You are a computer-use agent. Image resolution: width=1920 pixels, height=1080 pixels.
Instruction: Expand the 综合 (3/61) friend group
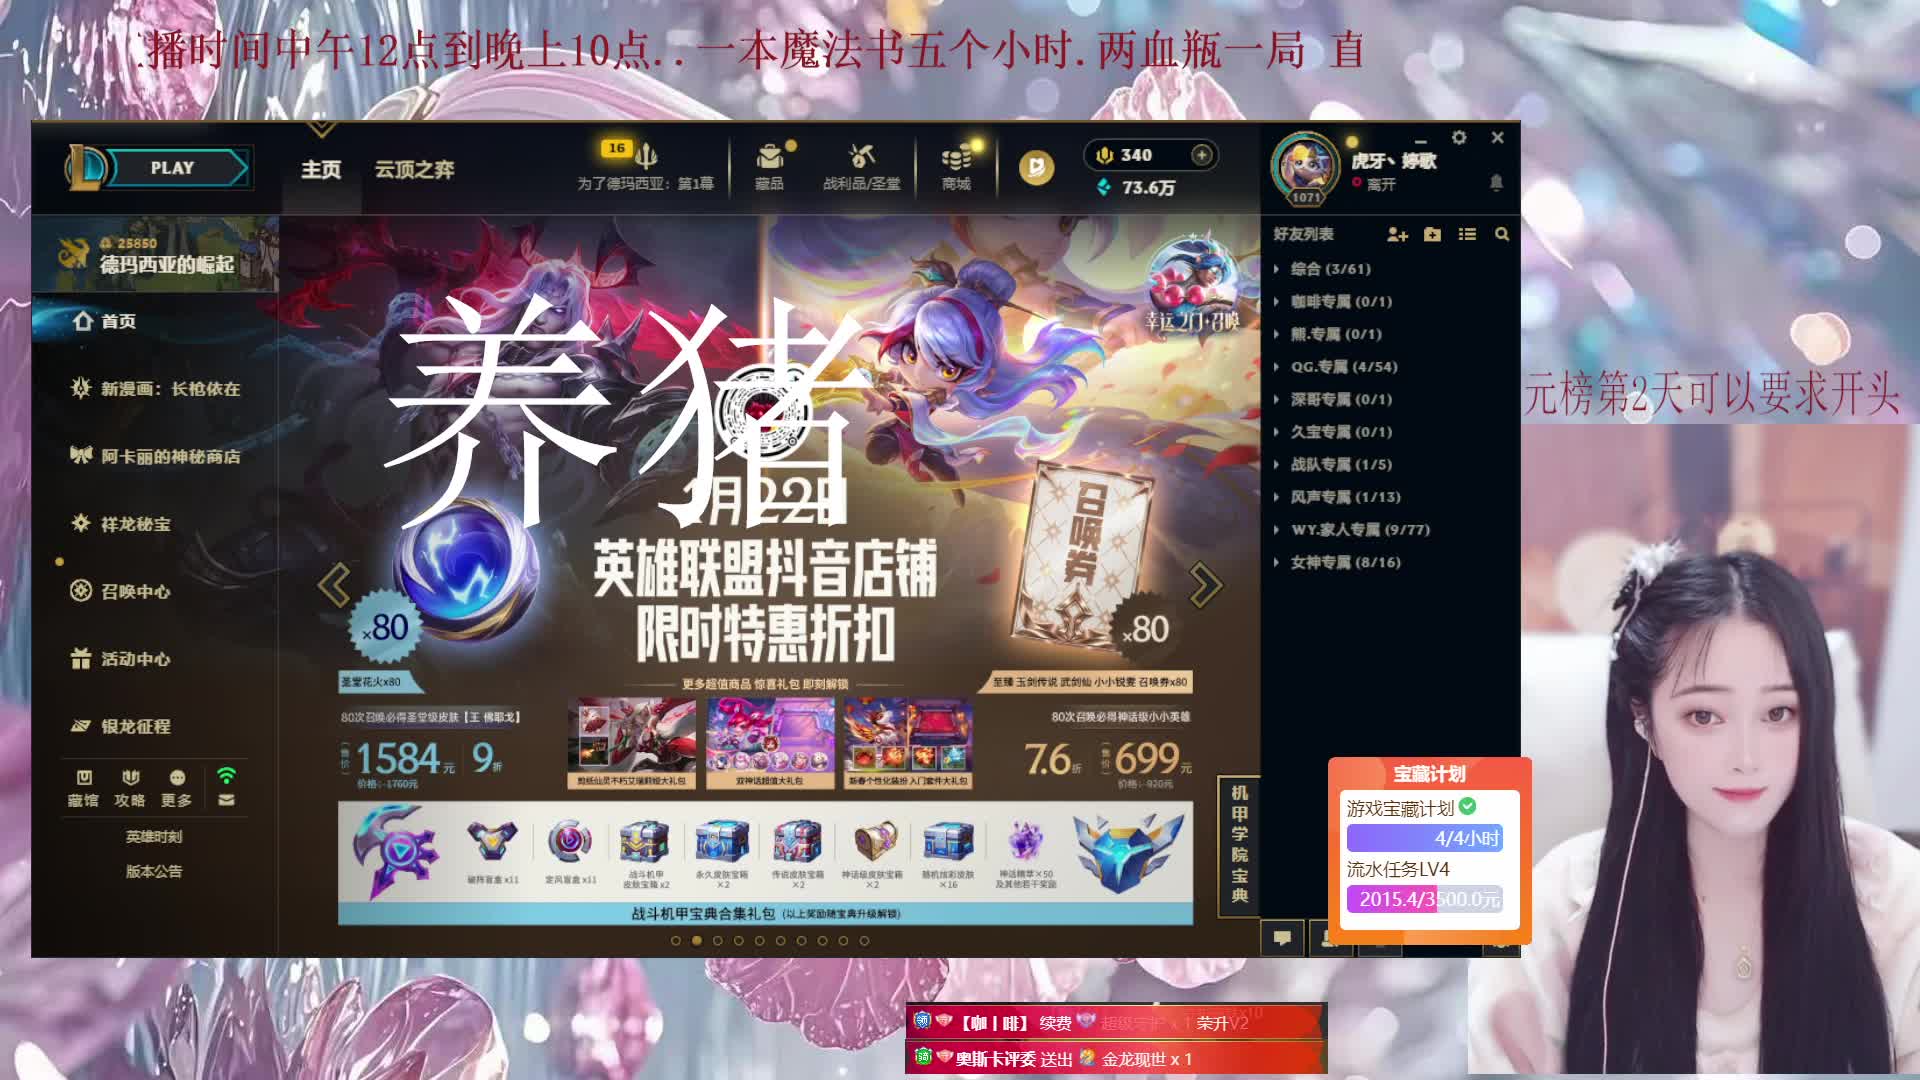coord(1329,269)
